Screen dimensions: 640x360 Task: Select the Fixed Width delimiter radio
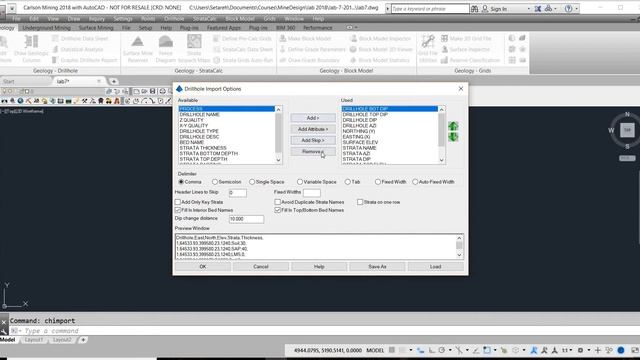(378, 182)
